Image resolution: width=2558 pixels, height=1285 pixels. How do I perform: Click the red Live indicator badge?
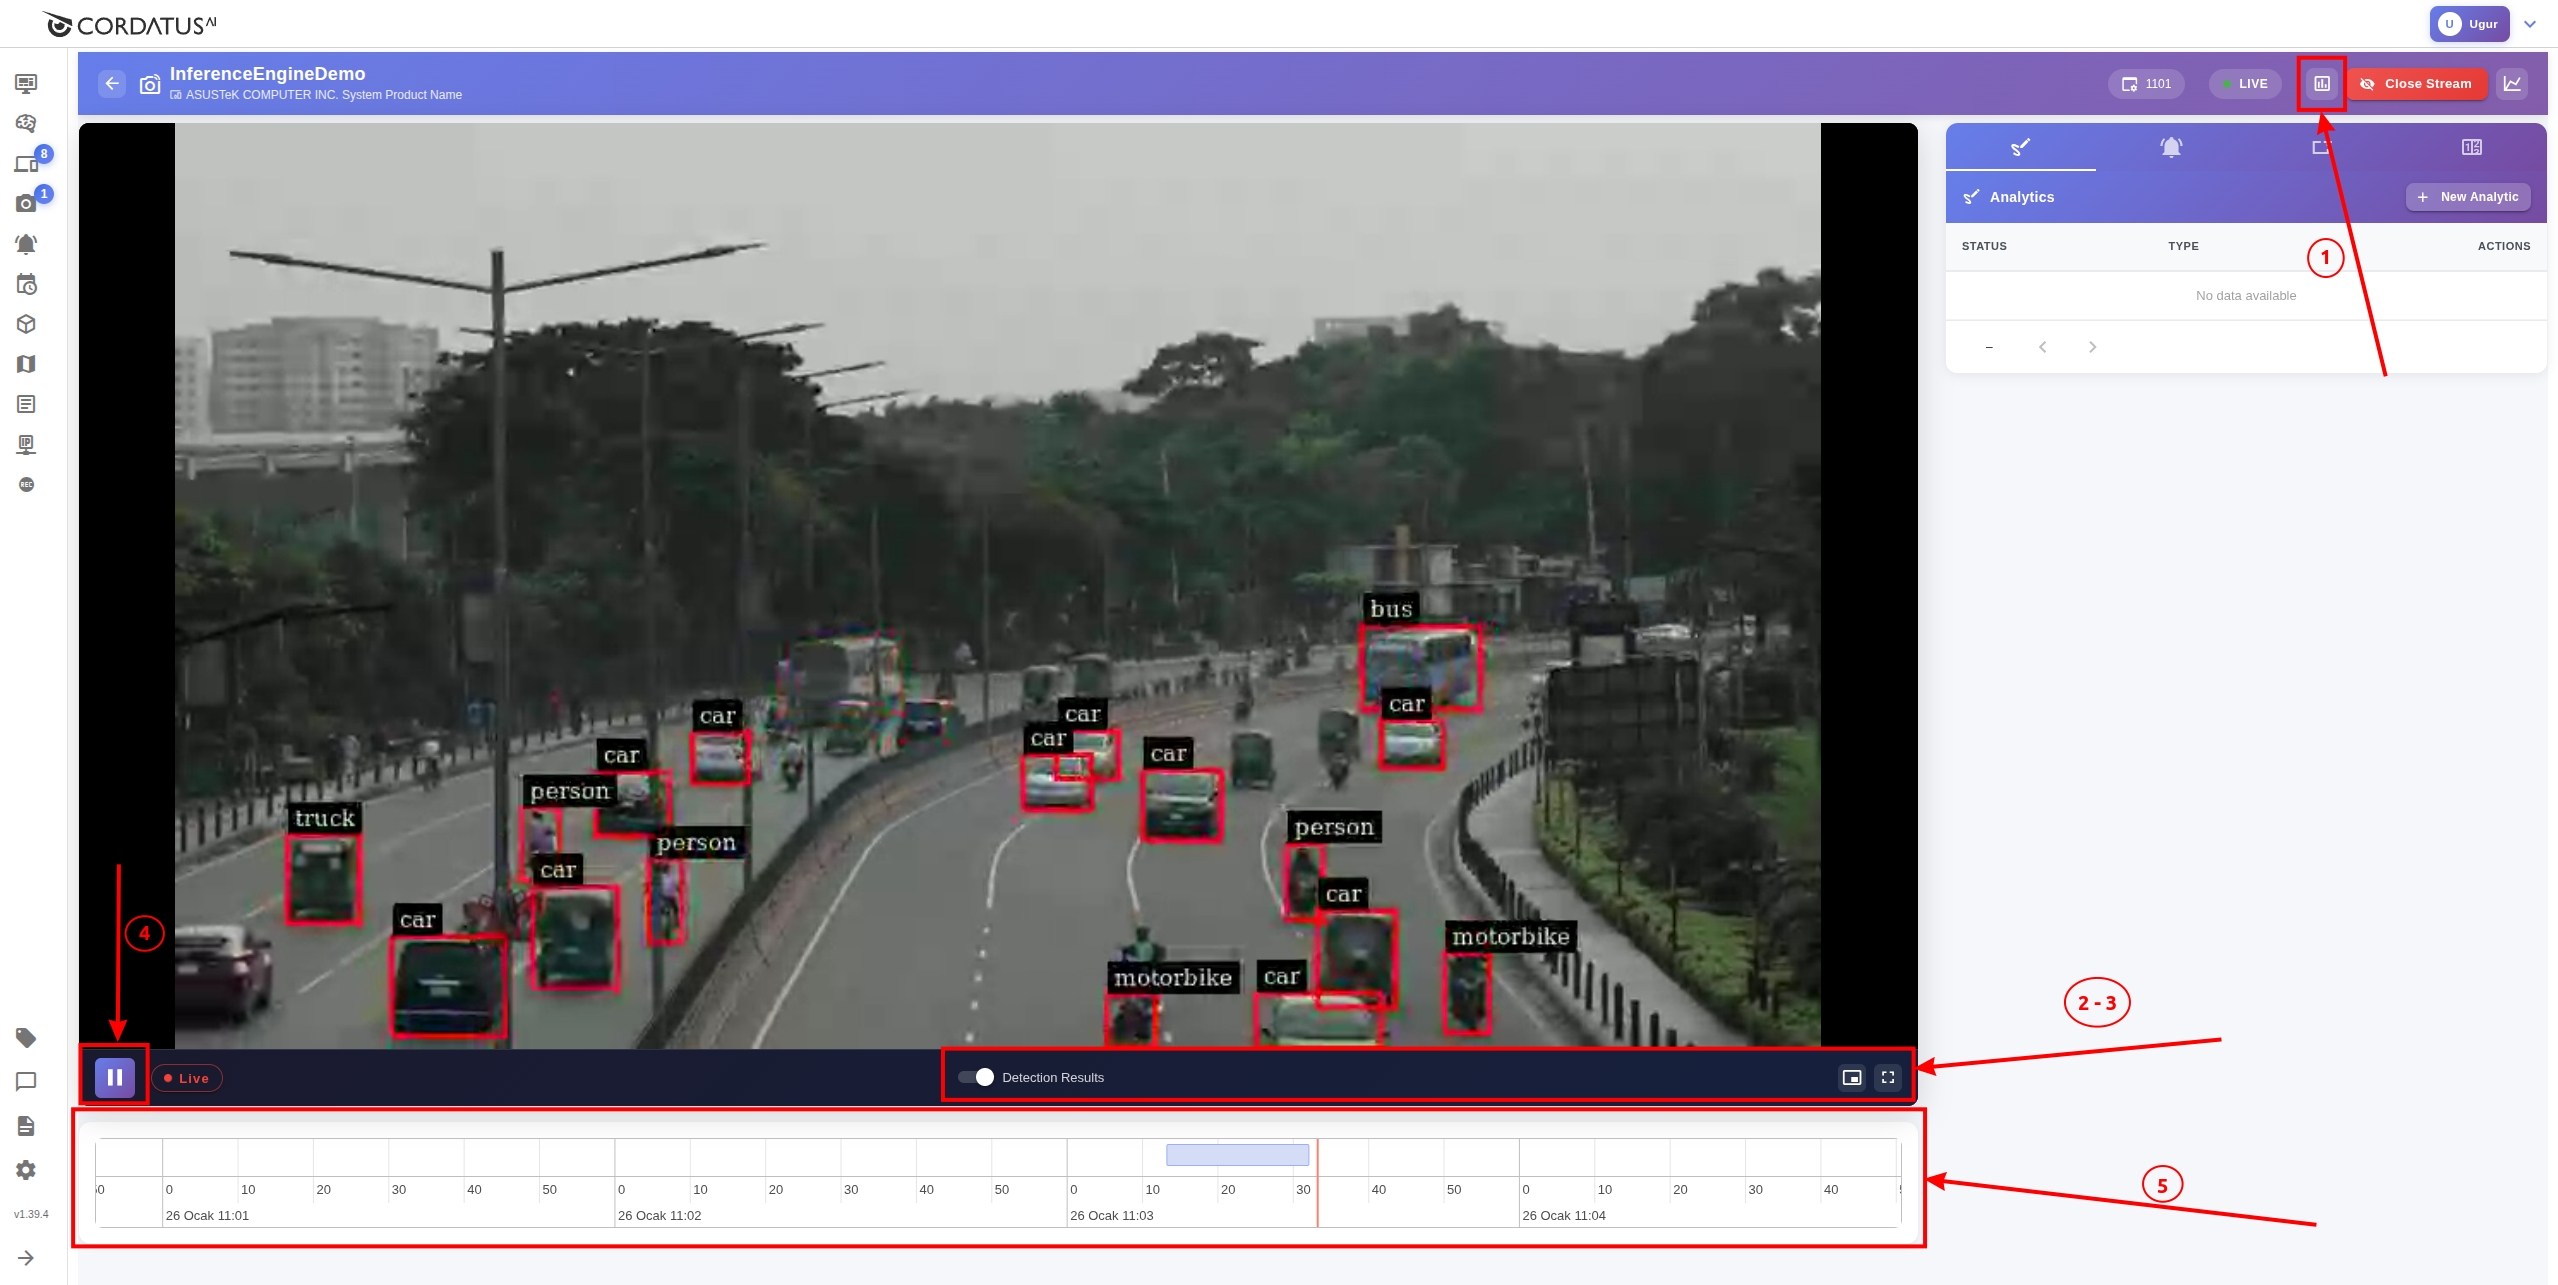(x=187, y=1078)
